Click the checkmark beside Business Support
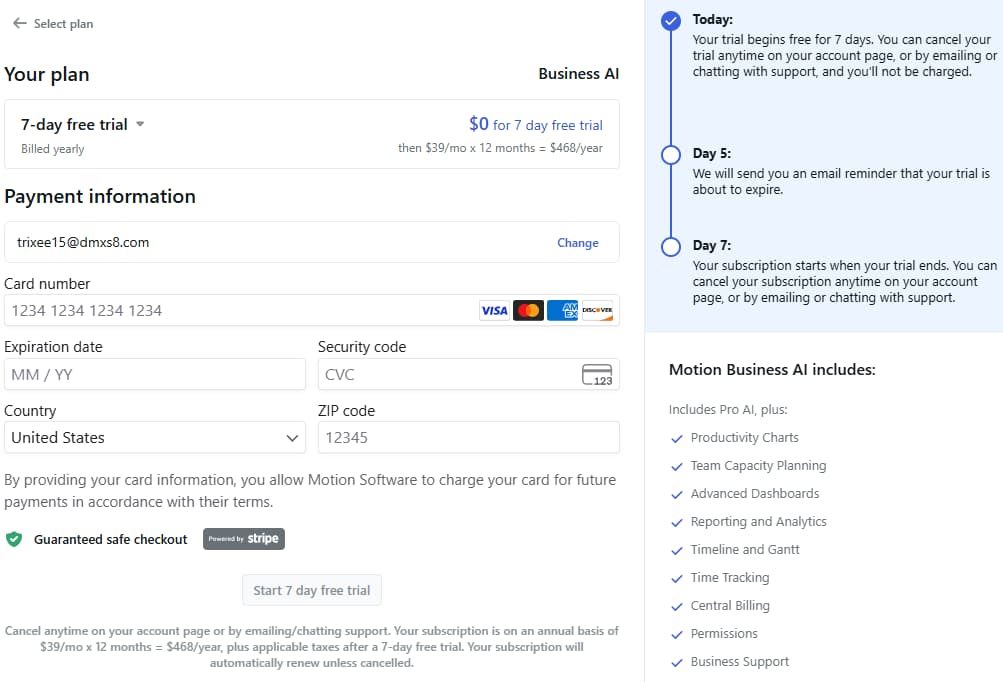The height and width of the screenshot is (682, 1003). coord(677,663)
